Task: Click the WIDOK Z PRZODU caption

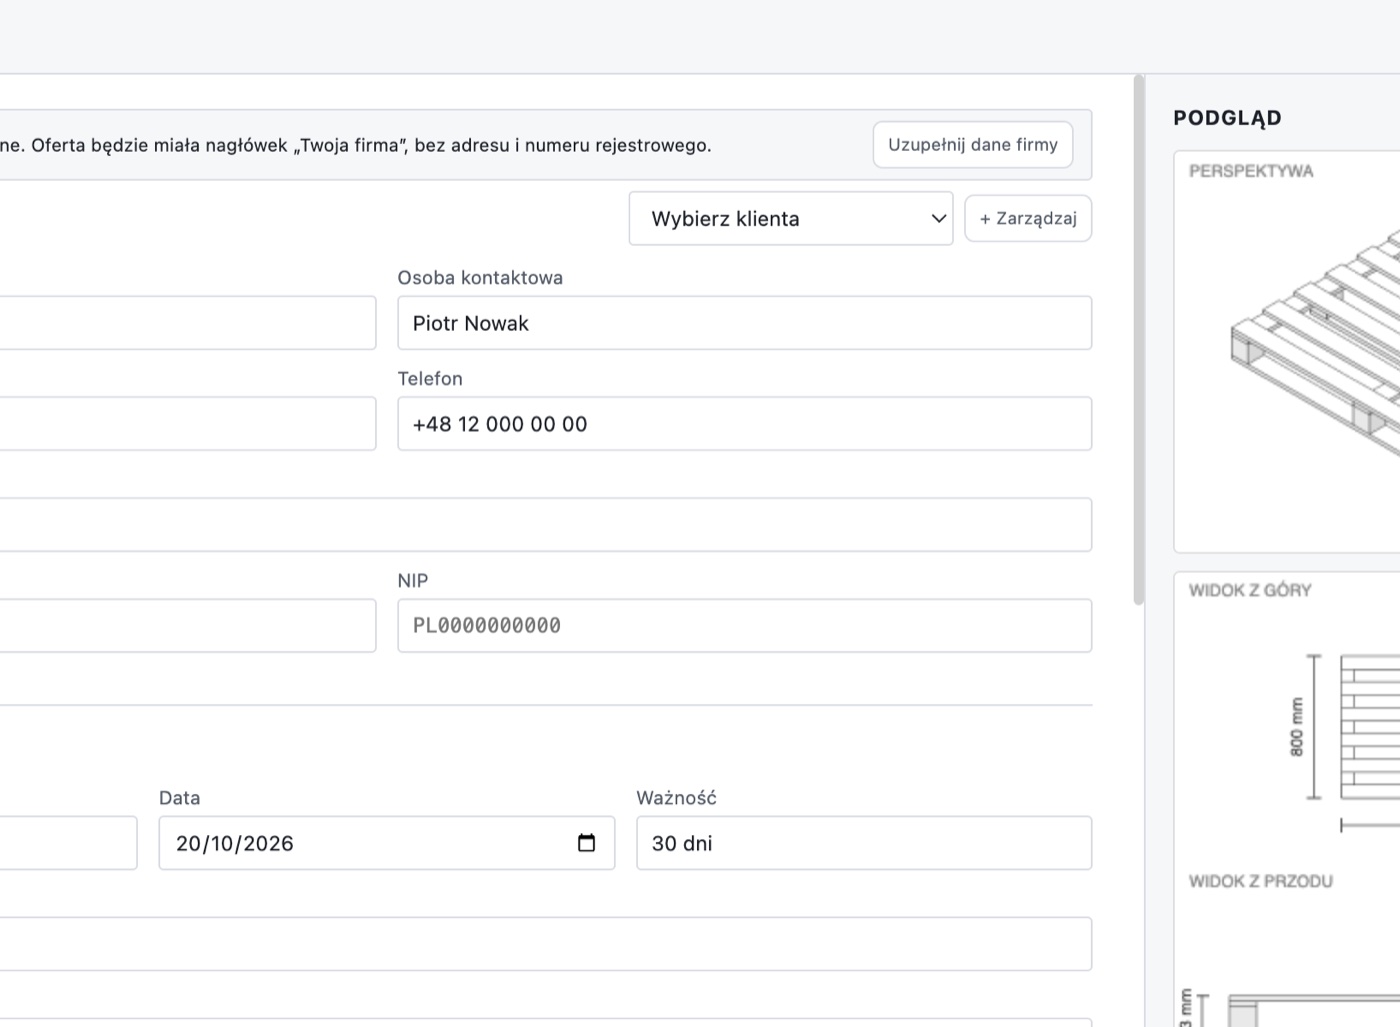Action: tap(1261, 881)
